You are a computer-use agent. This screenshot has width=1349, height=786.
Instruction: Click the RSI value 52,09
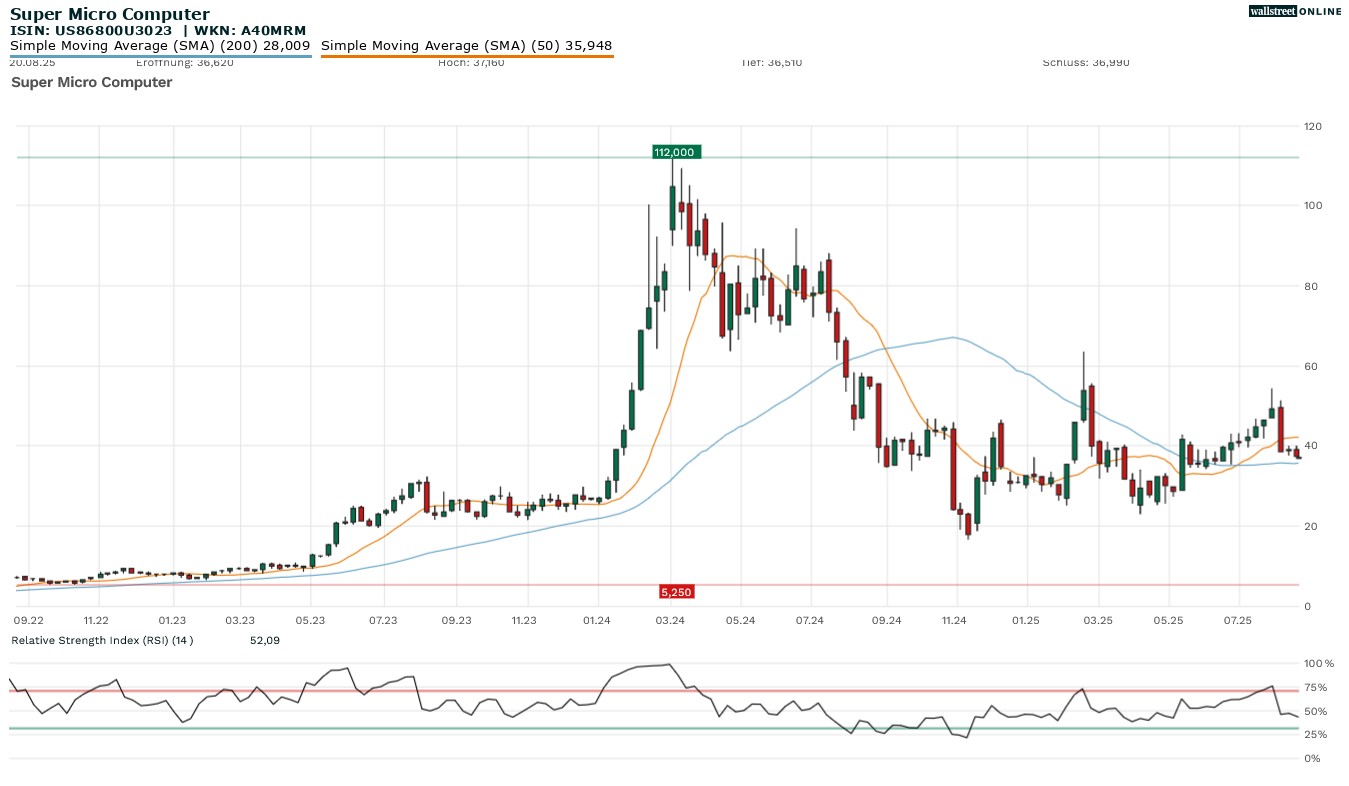click(x=265, y=640)
